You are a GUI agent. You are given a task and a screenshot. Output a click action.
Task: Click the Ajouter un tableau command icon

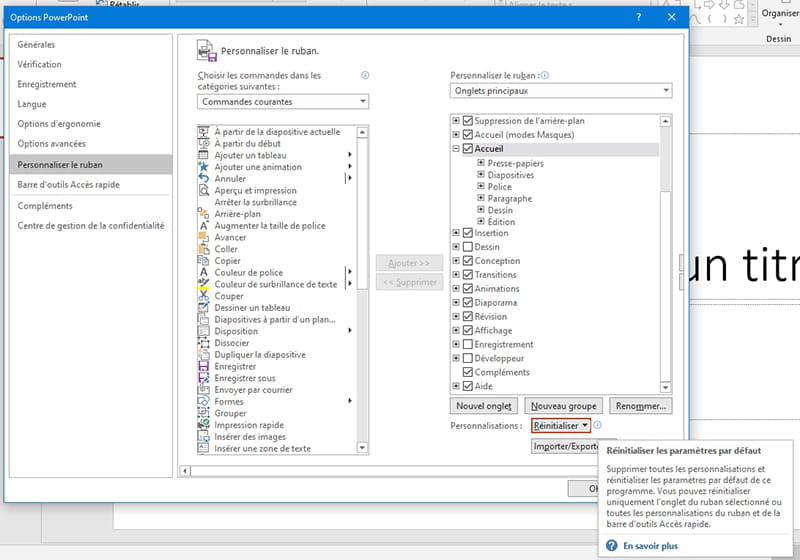(203, 155)
